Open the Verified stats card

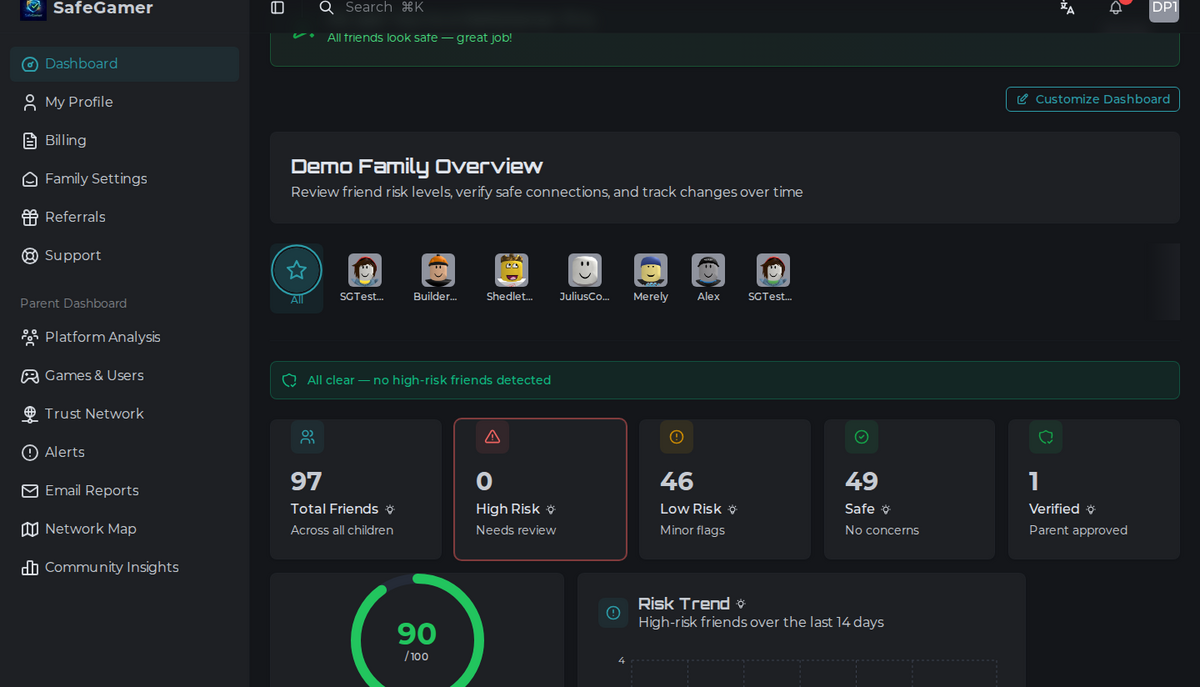[x=1094, y=489]
